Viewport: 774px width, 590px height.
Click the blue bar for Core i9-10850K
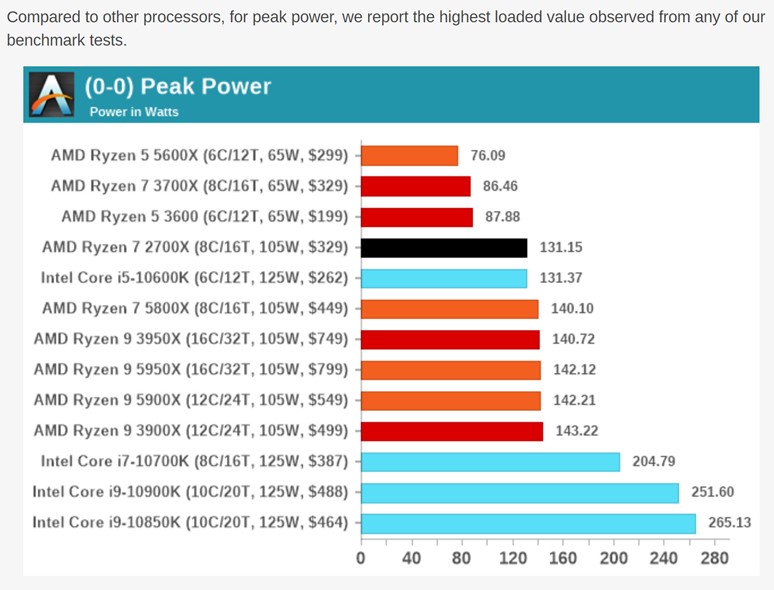528,523
